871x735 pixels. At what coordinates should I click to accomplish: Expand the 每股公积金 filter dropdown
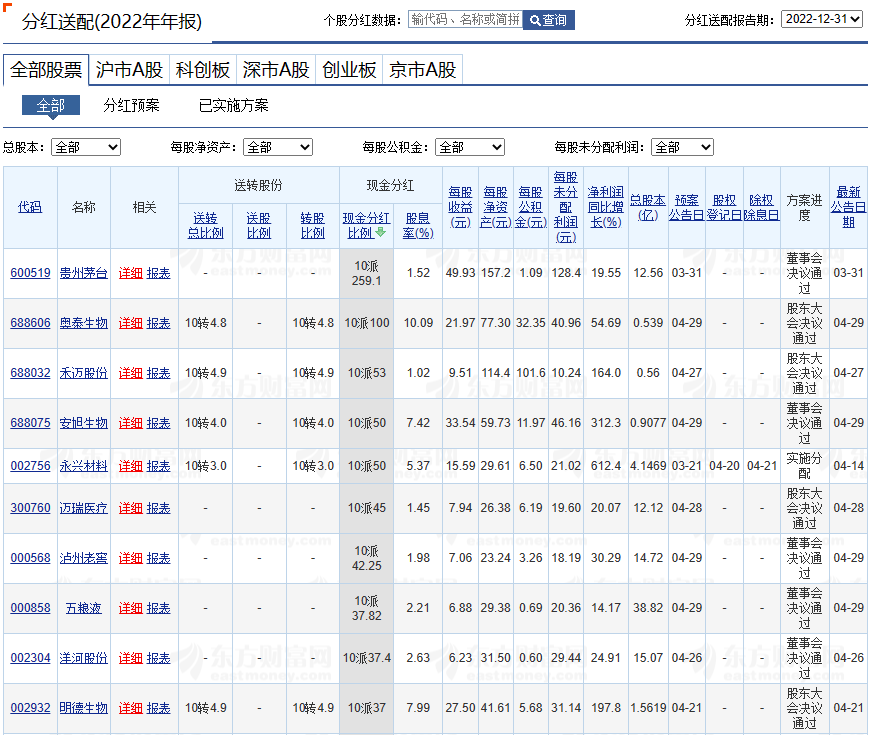[x=470, y=147]
